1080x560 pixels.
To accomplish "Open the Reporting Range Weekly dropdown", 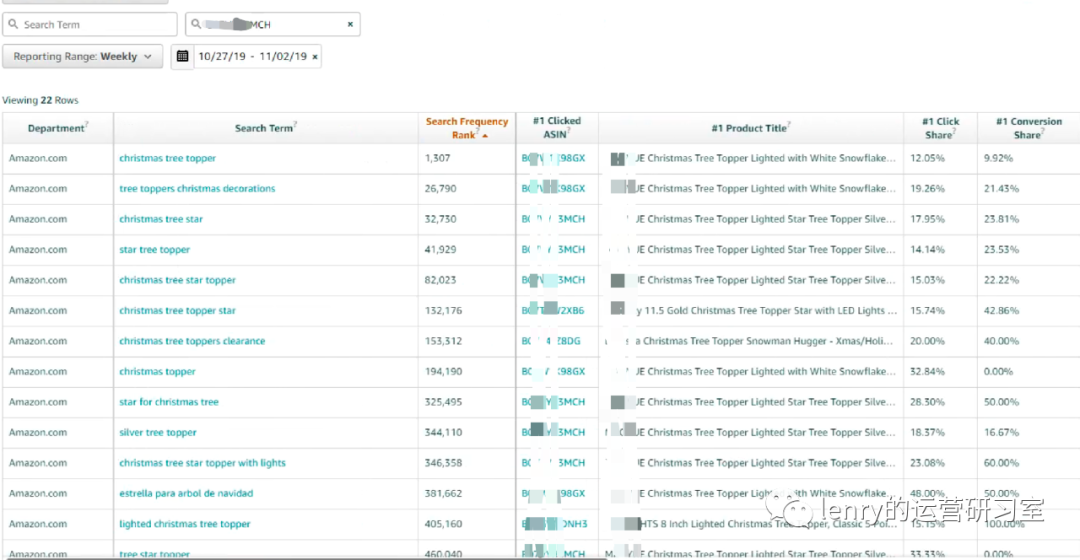I will click(x=83, y=56).
